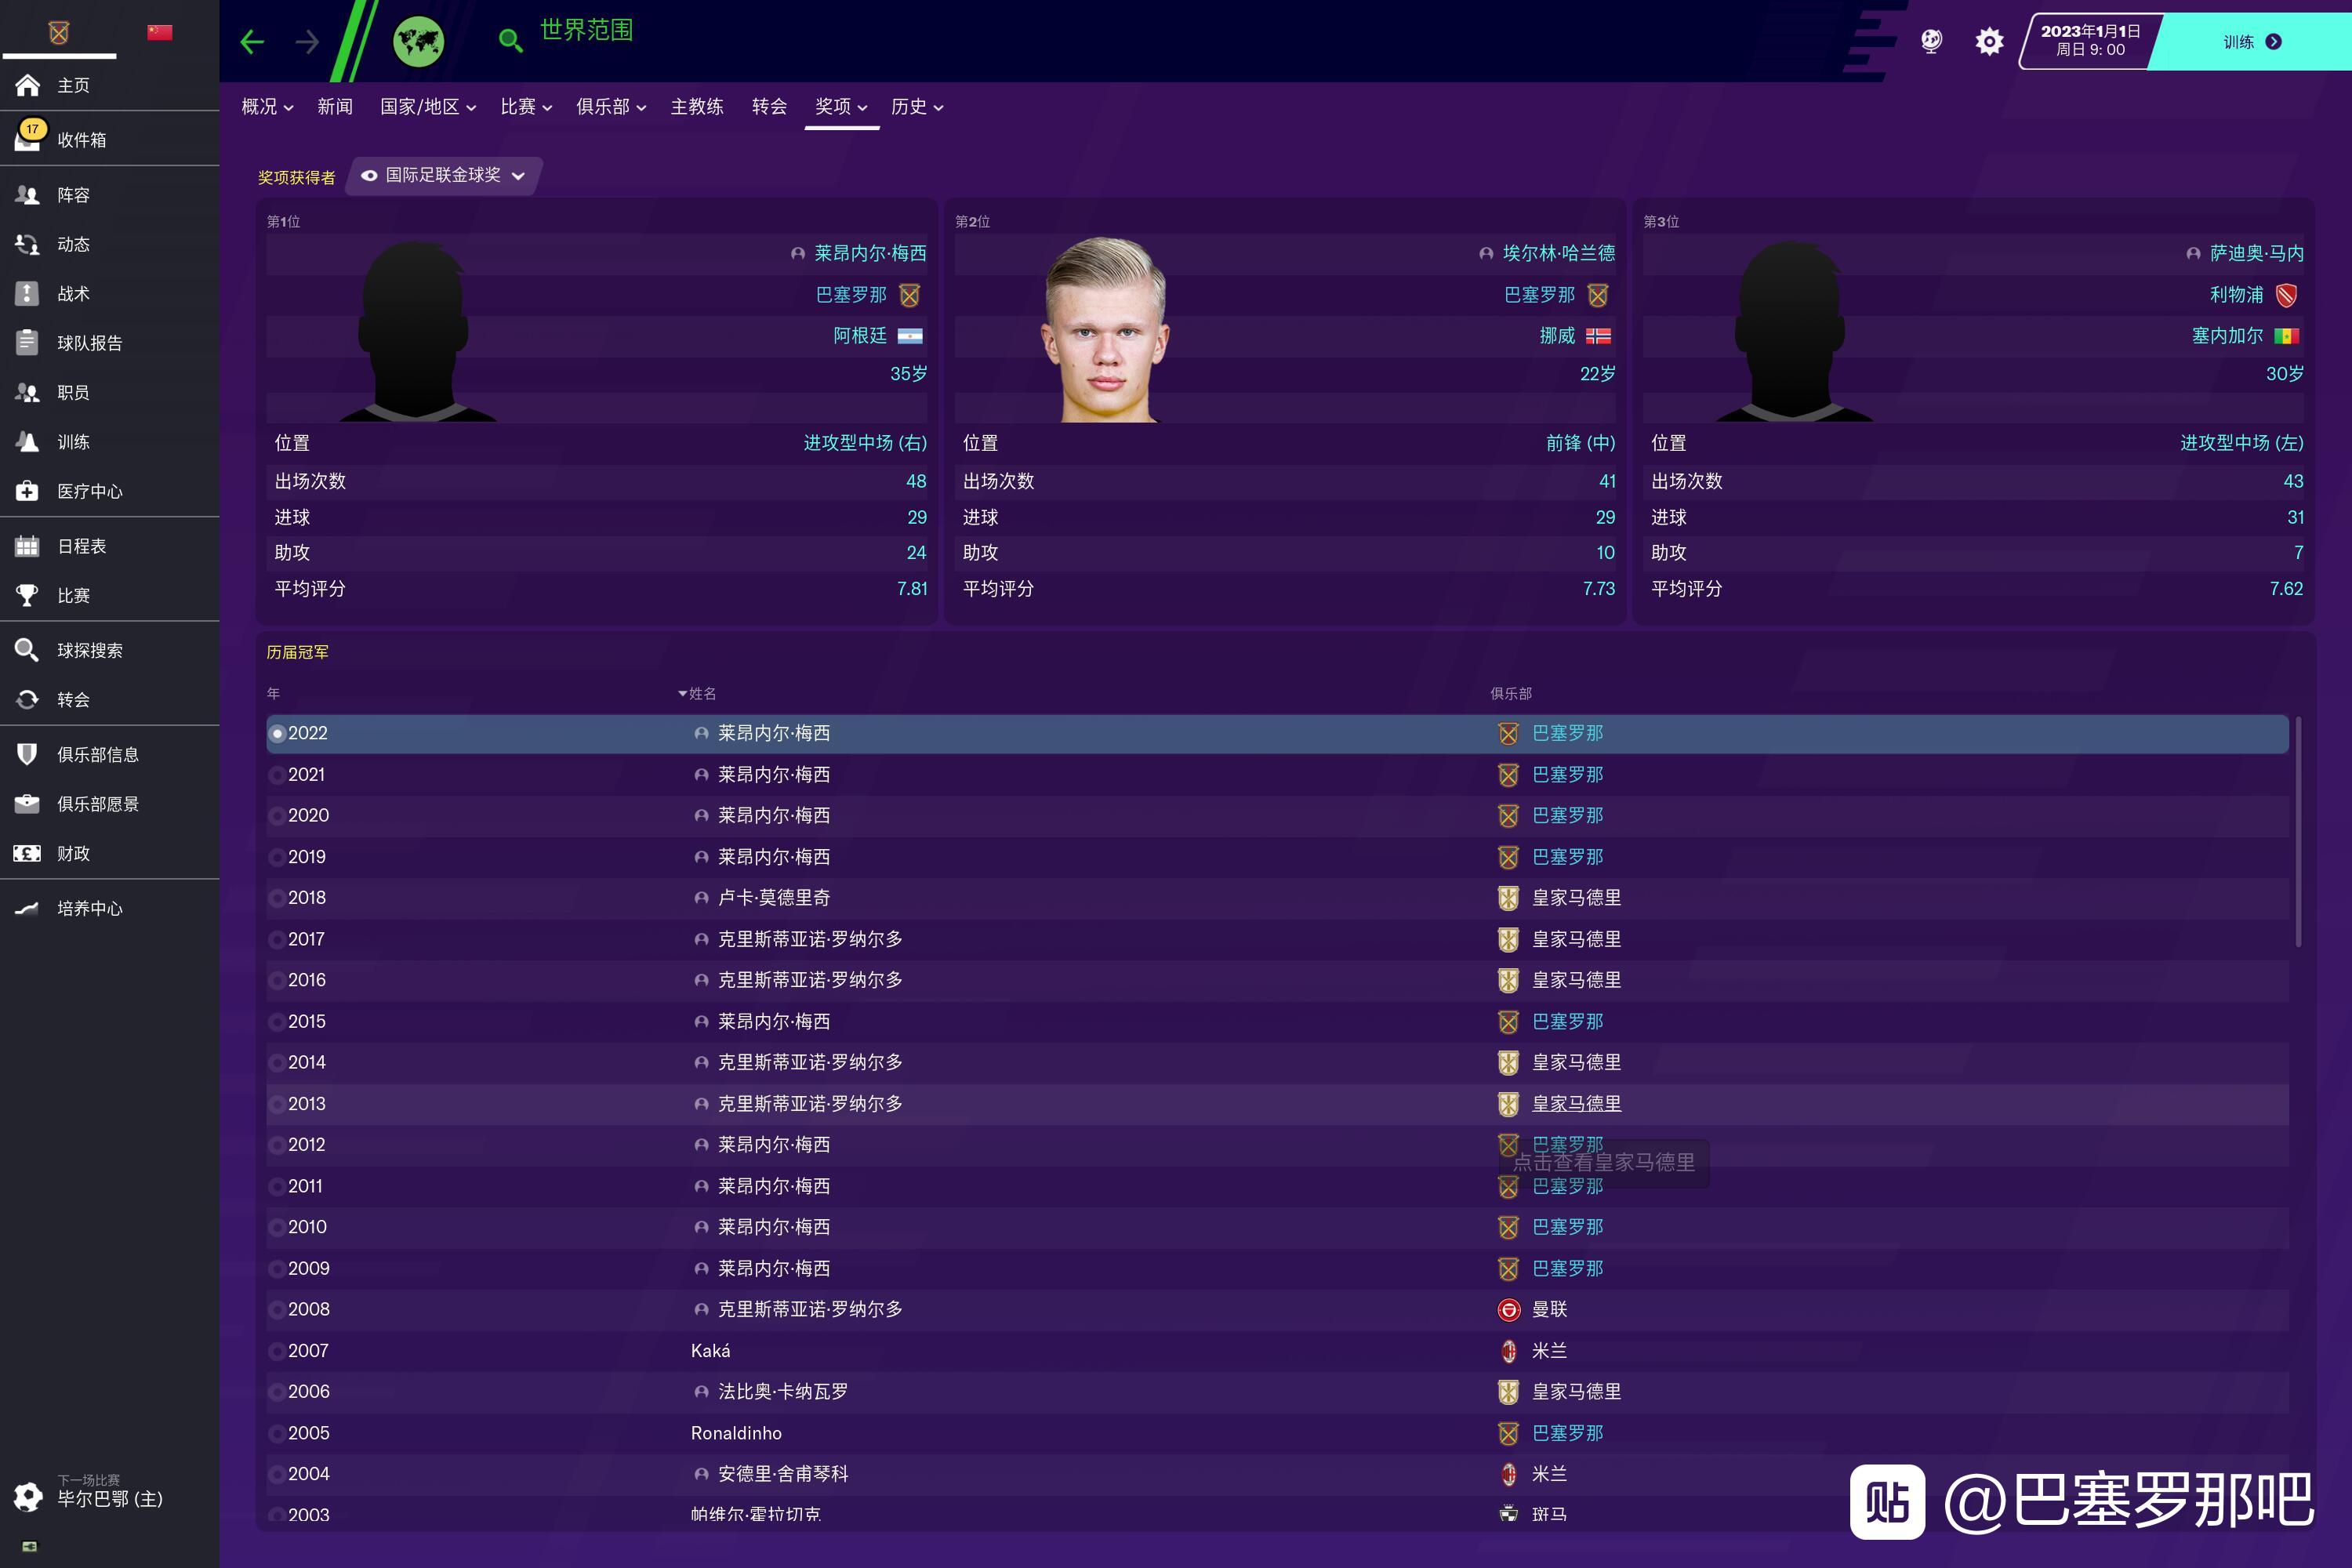Click the 训练 continue button
Image resolution: width=2352 pixels, height=1568 pixels.
(2250, 42)
